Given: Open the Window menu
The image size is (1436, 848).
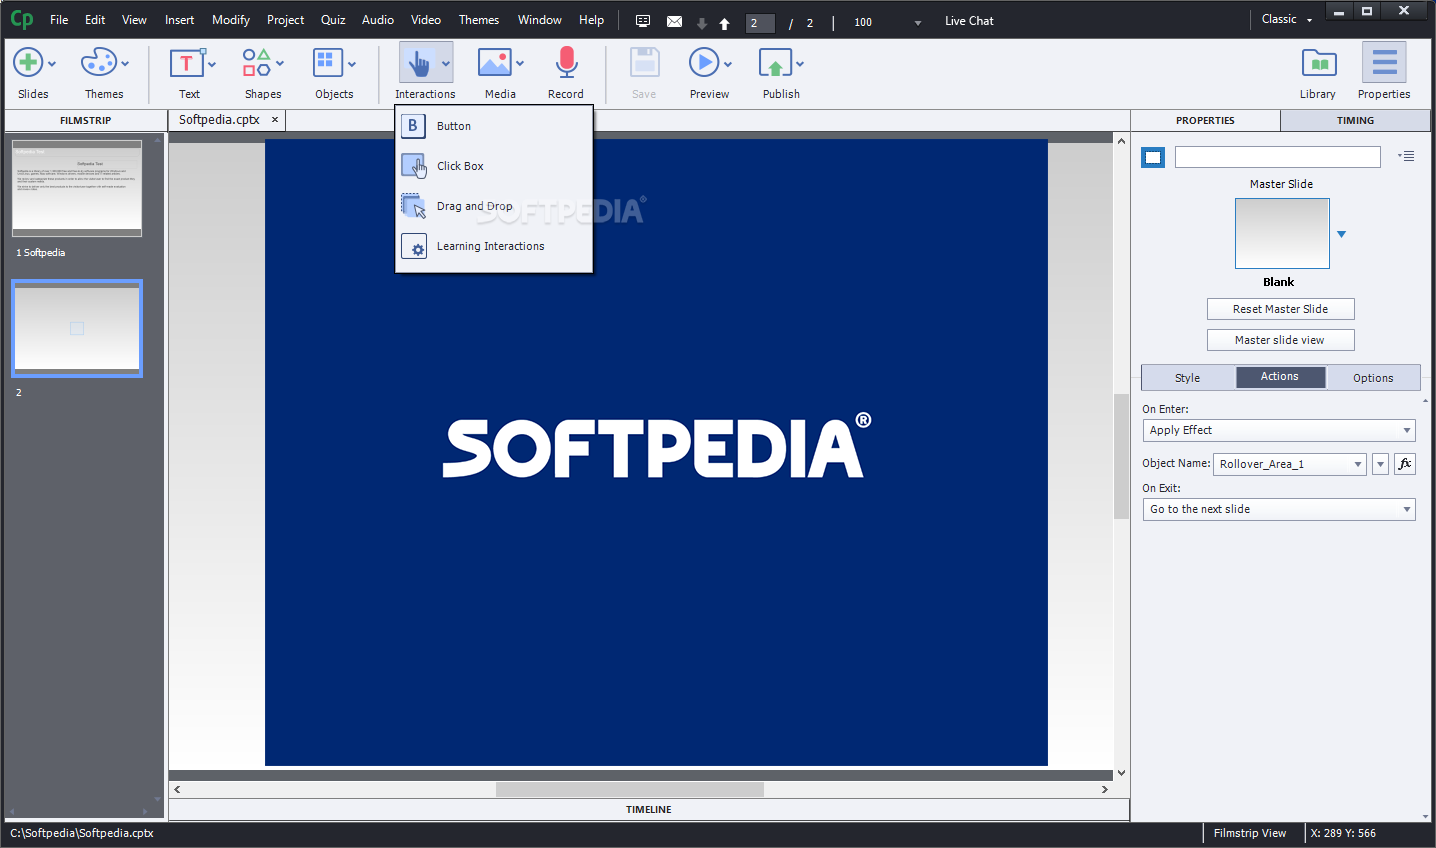Looking at the screenshot, I should 540,20.
